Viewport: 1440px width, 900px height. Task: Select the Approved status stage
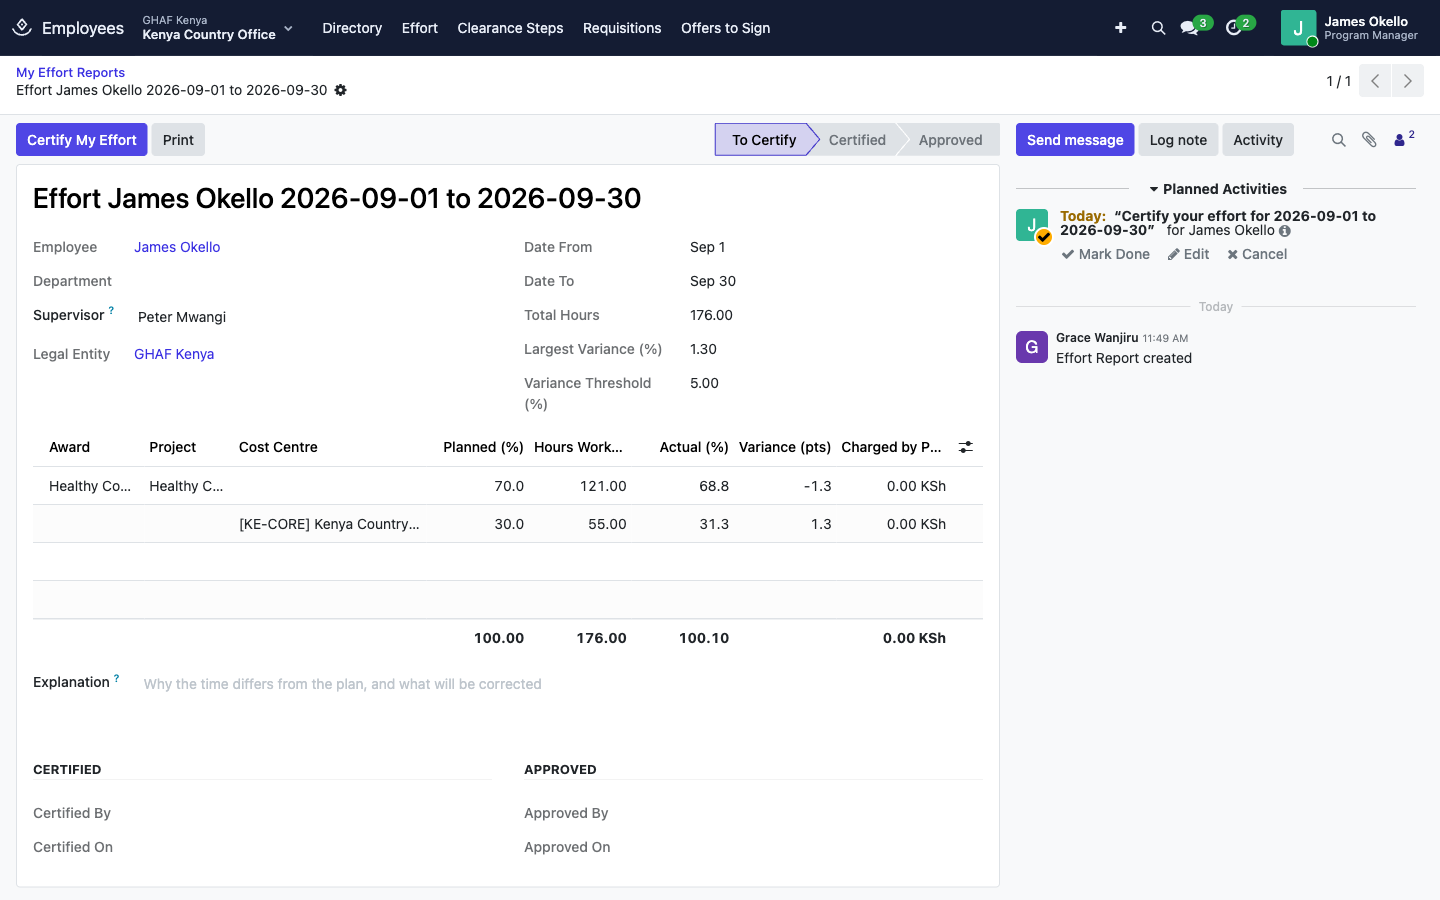[950, 140]
